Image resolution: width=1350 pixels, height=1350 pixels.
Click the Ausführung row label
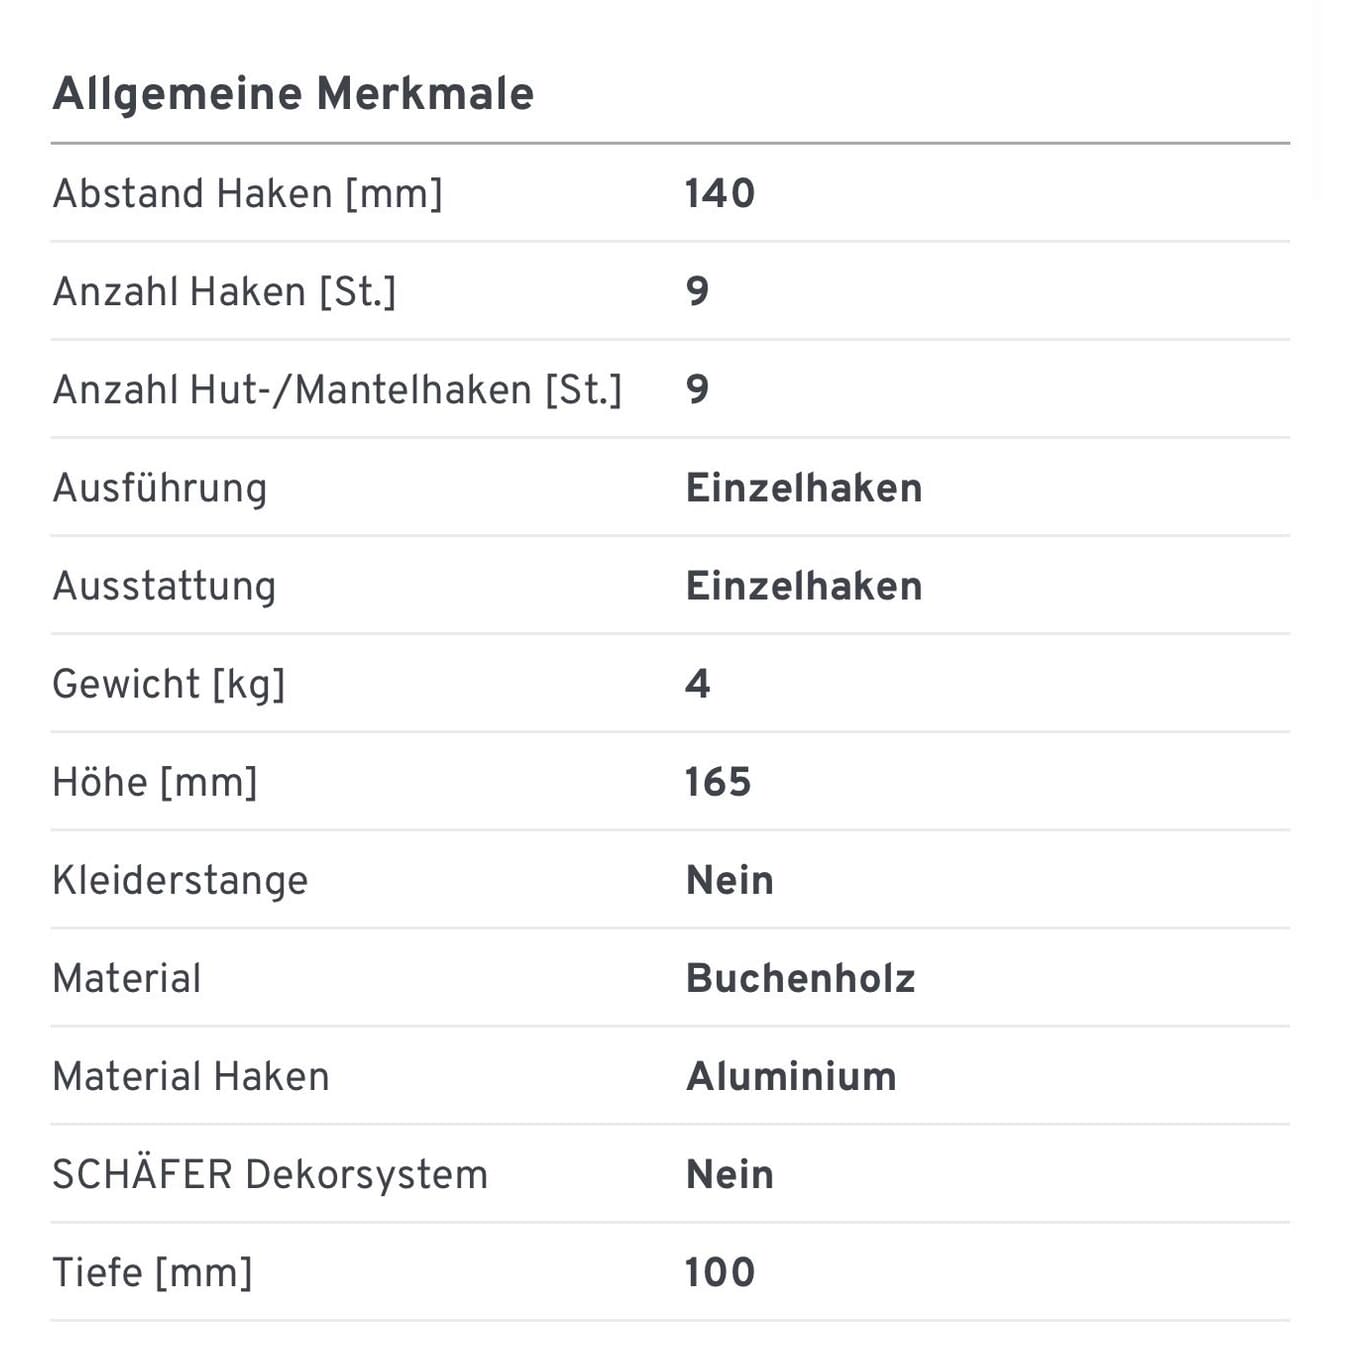159,488
